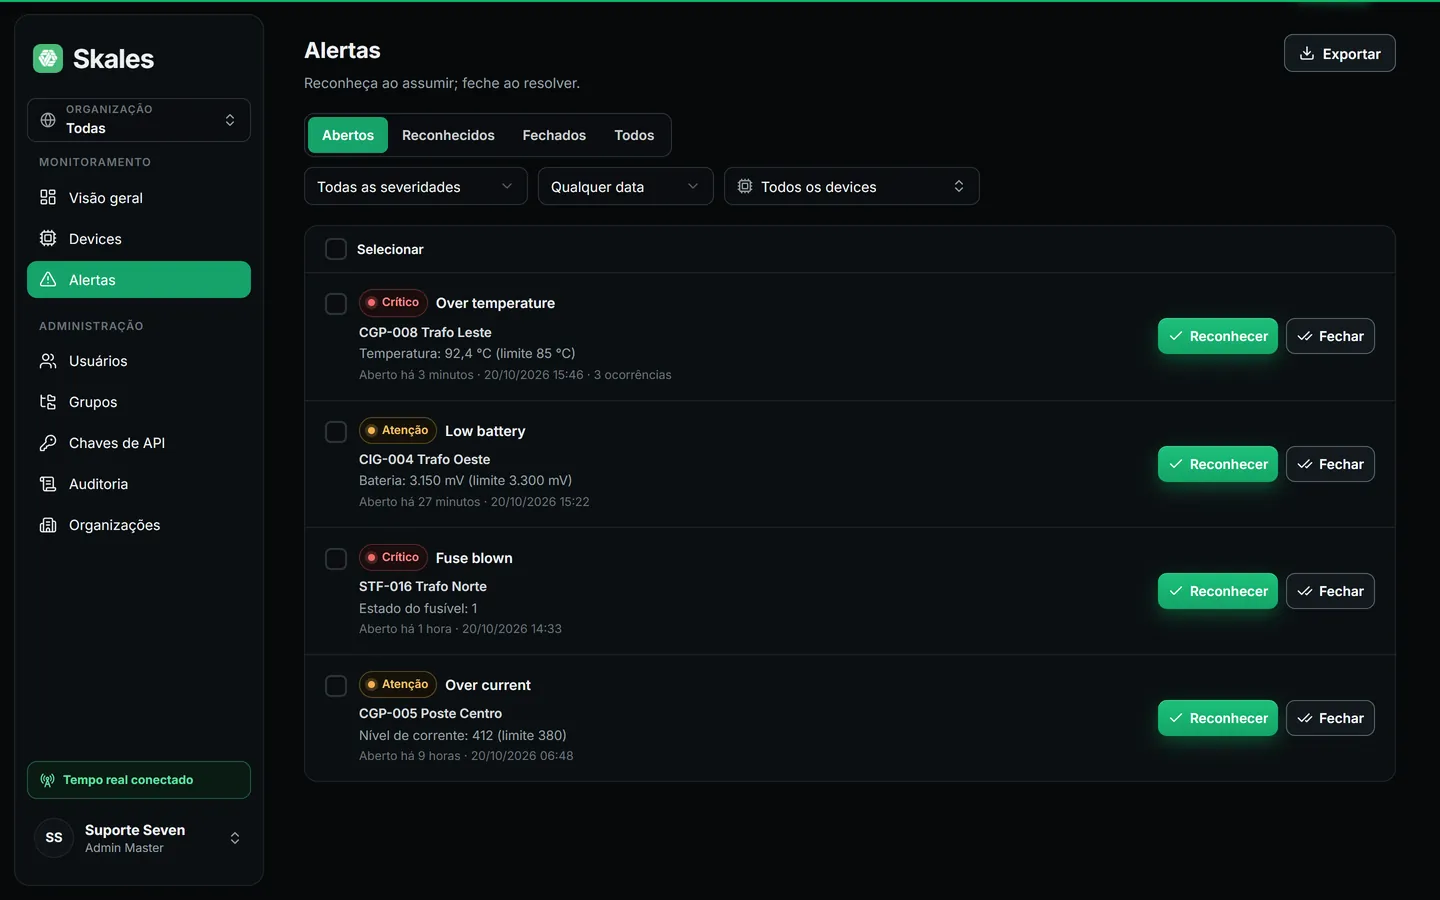Click the SS user avatar
1440x900 pixels.
(x=54, y=838)
